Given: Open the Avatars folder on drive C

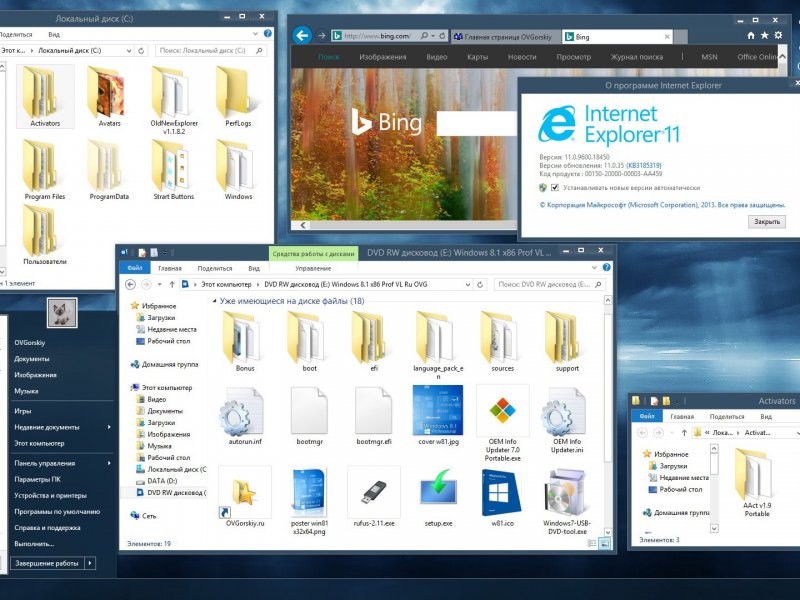Looking at the screenshot, I should (x=108, y=93).
